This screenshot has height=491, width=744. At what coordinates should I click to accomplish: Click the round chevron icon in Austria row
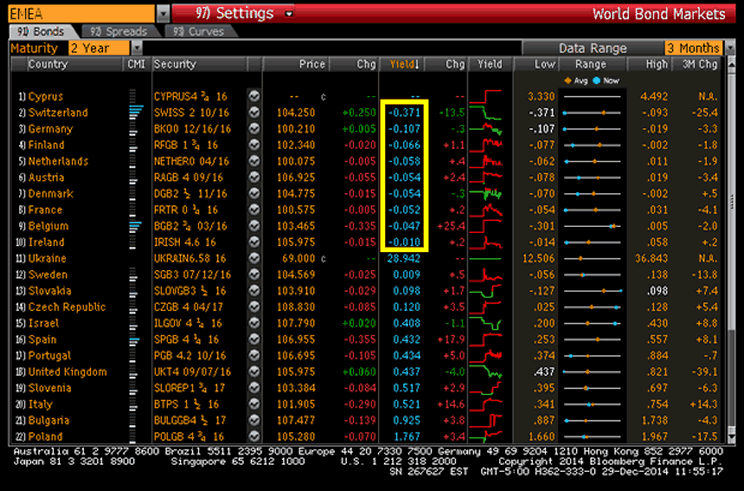click(x=254, y=177)
